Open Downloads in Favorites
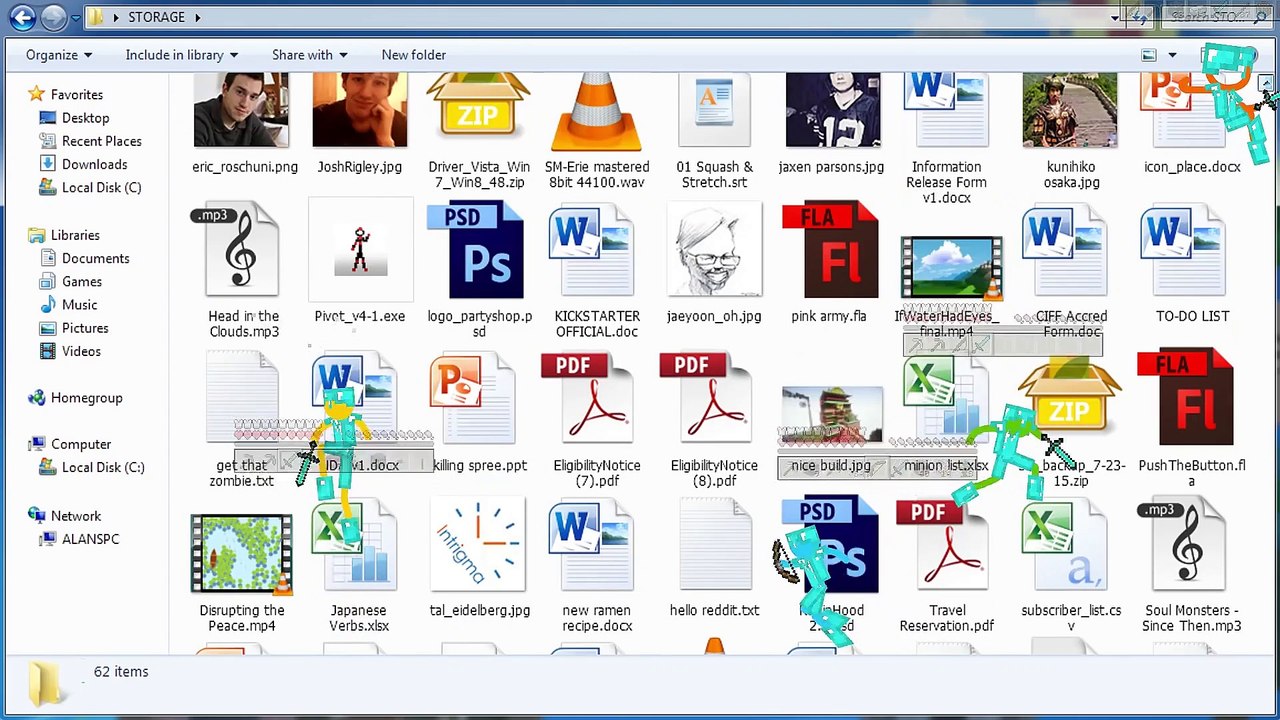1280x720 pixels. point(83,164)
